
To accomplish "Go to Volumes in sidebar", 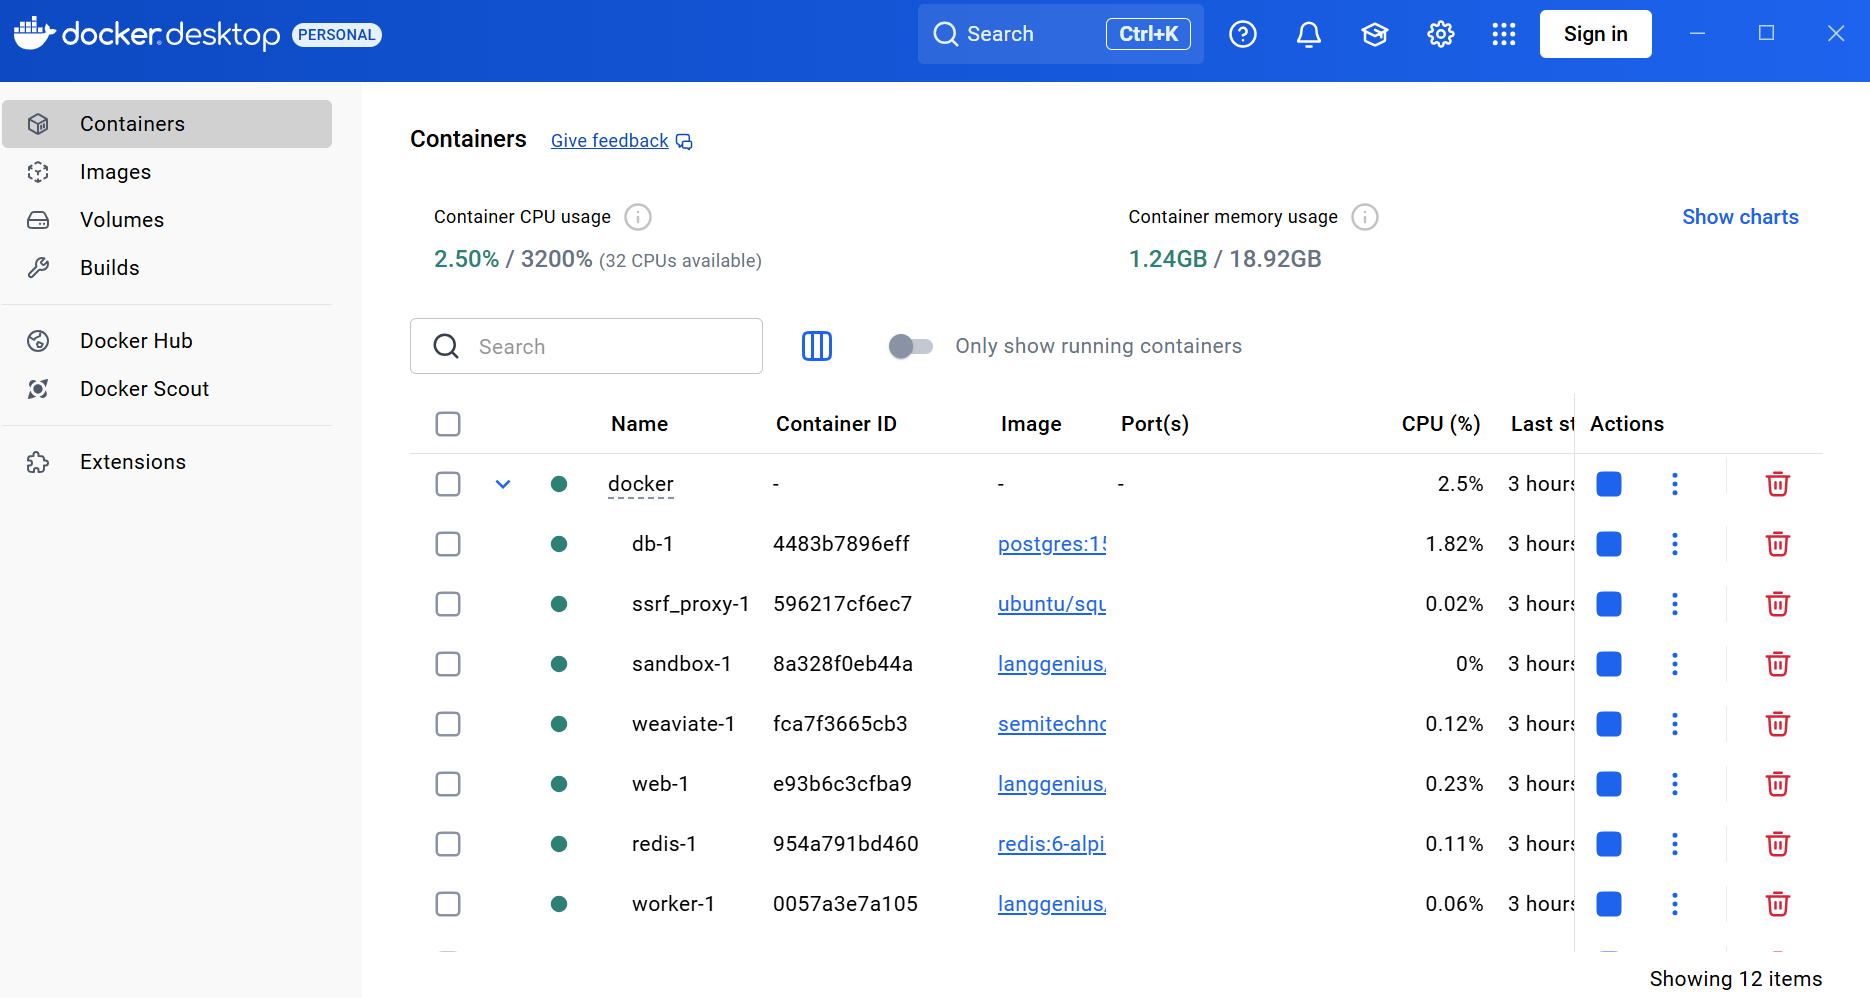I will pos(167,220).
